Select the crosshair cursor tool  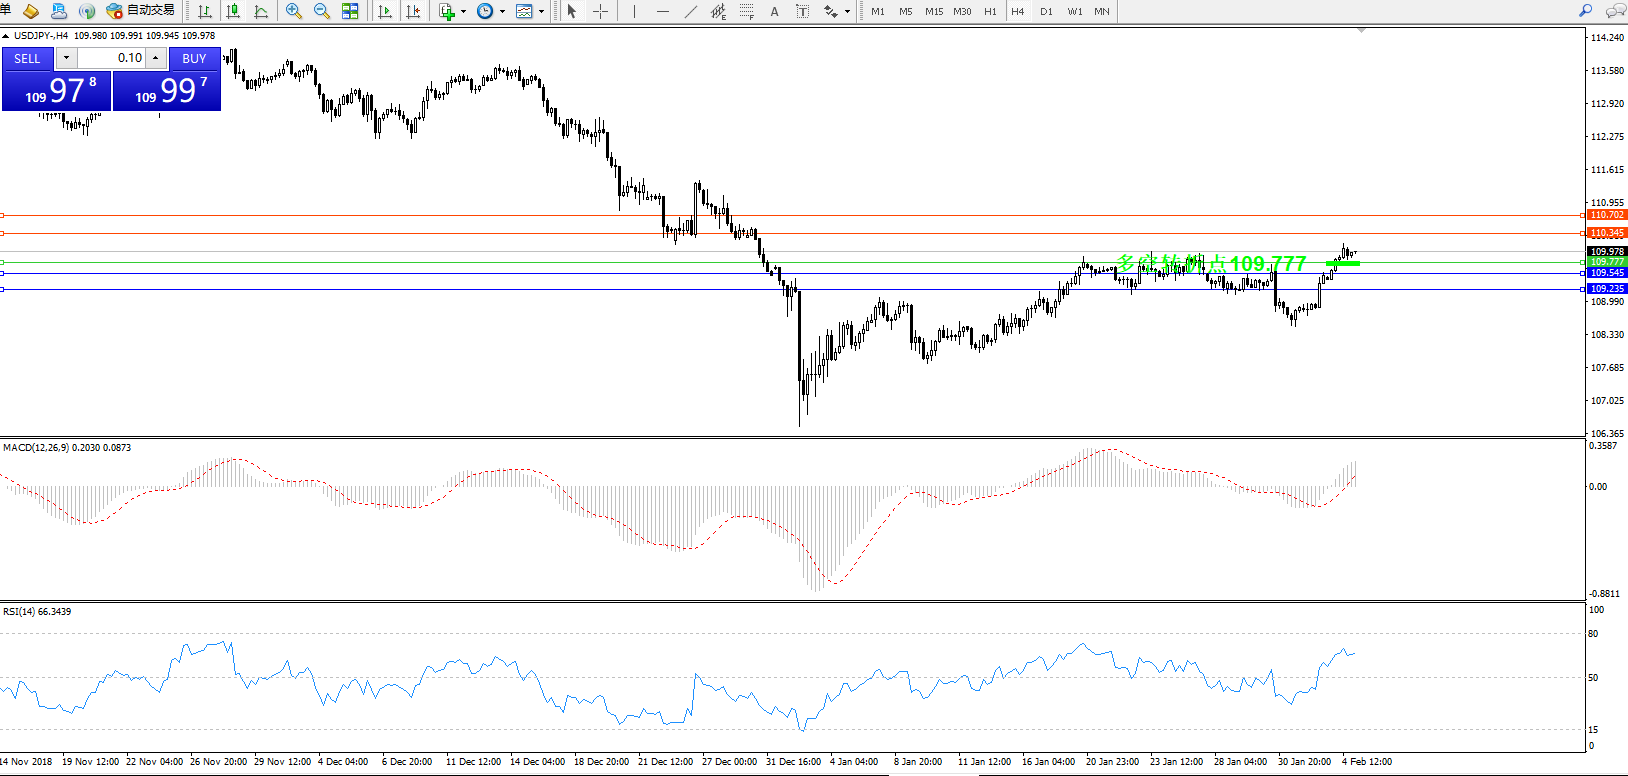tap(600, 11)
